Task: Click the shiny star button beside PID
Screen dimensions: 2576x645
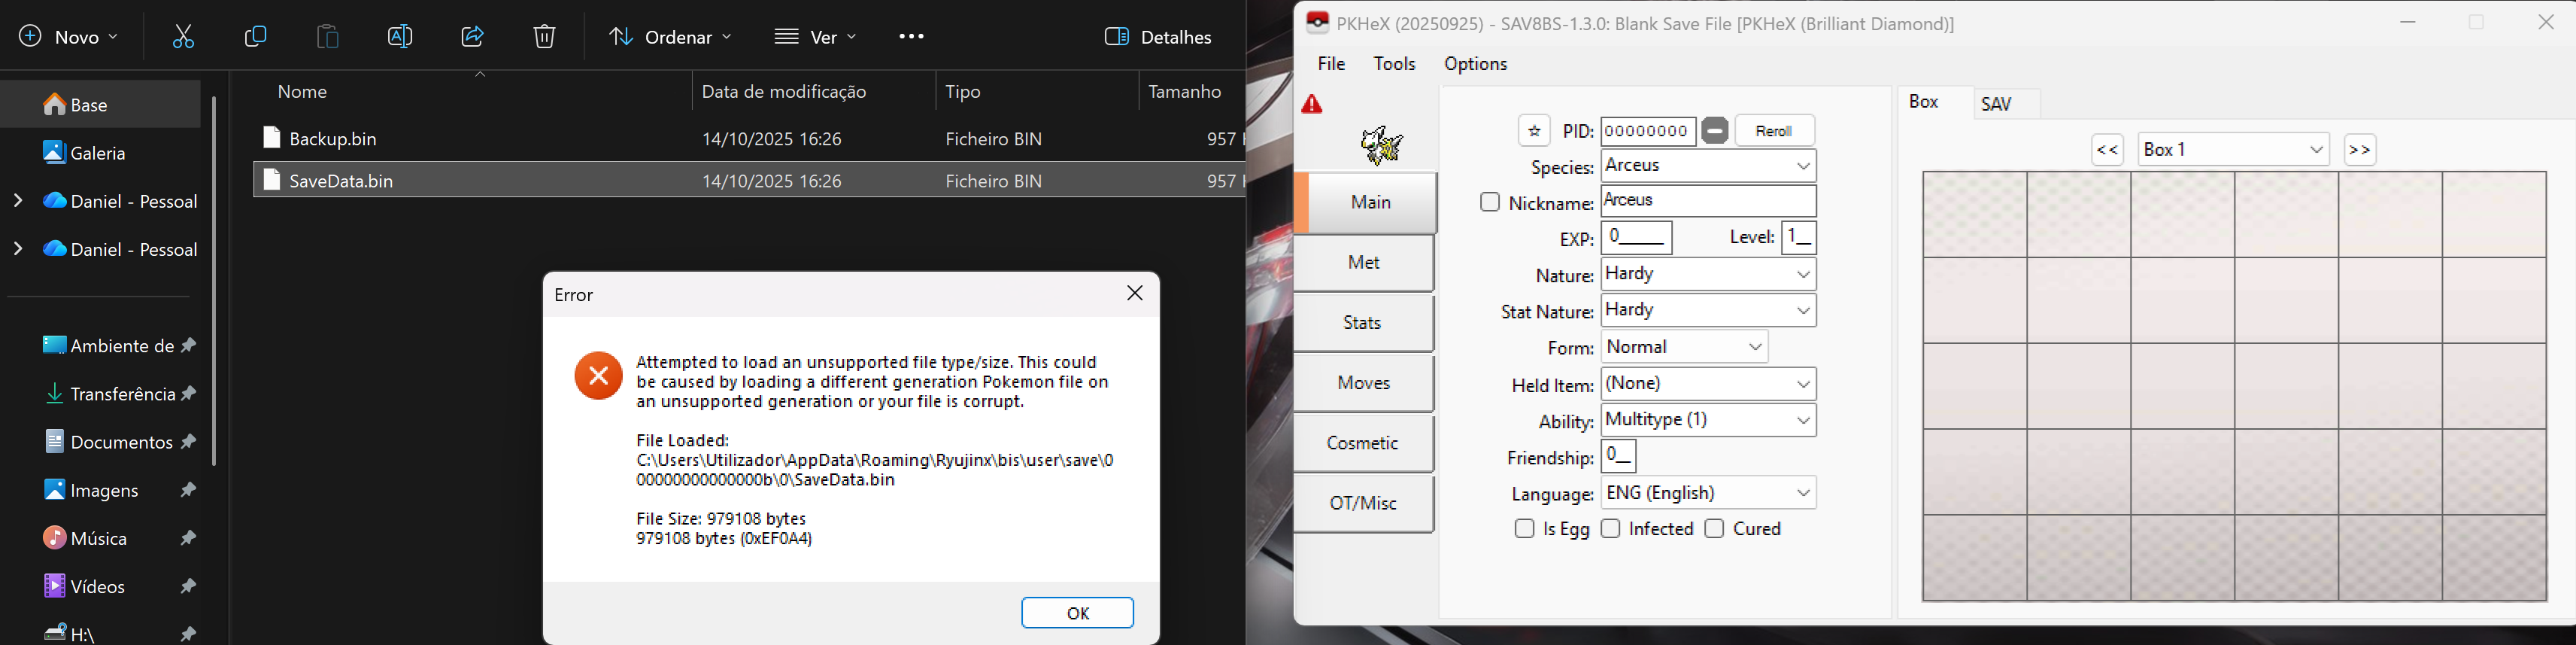Action: click(x=1534, y=131)
